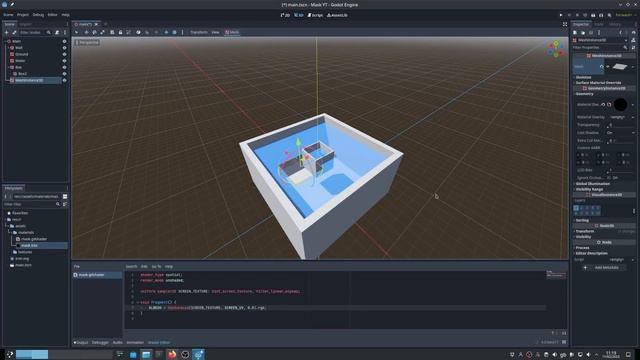Click the revert Mesh property icon
The image size is (640, 360).
click(602, 67)
